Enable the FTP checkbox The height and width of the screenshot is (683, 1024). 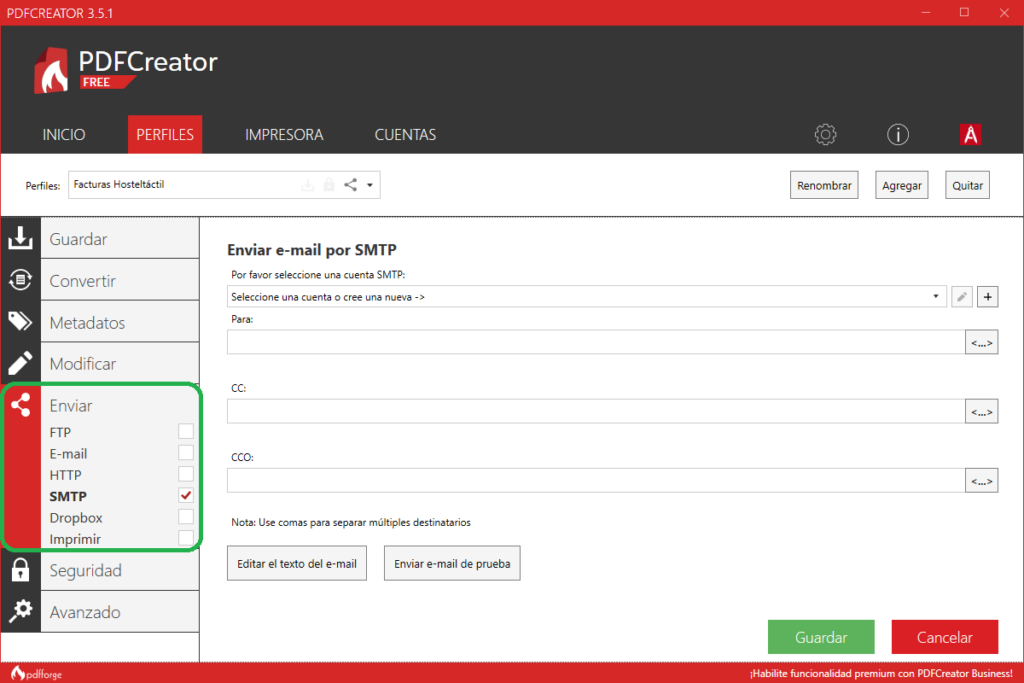click(185, 432)
